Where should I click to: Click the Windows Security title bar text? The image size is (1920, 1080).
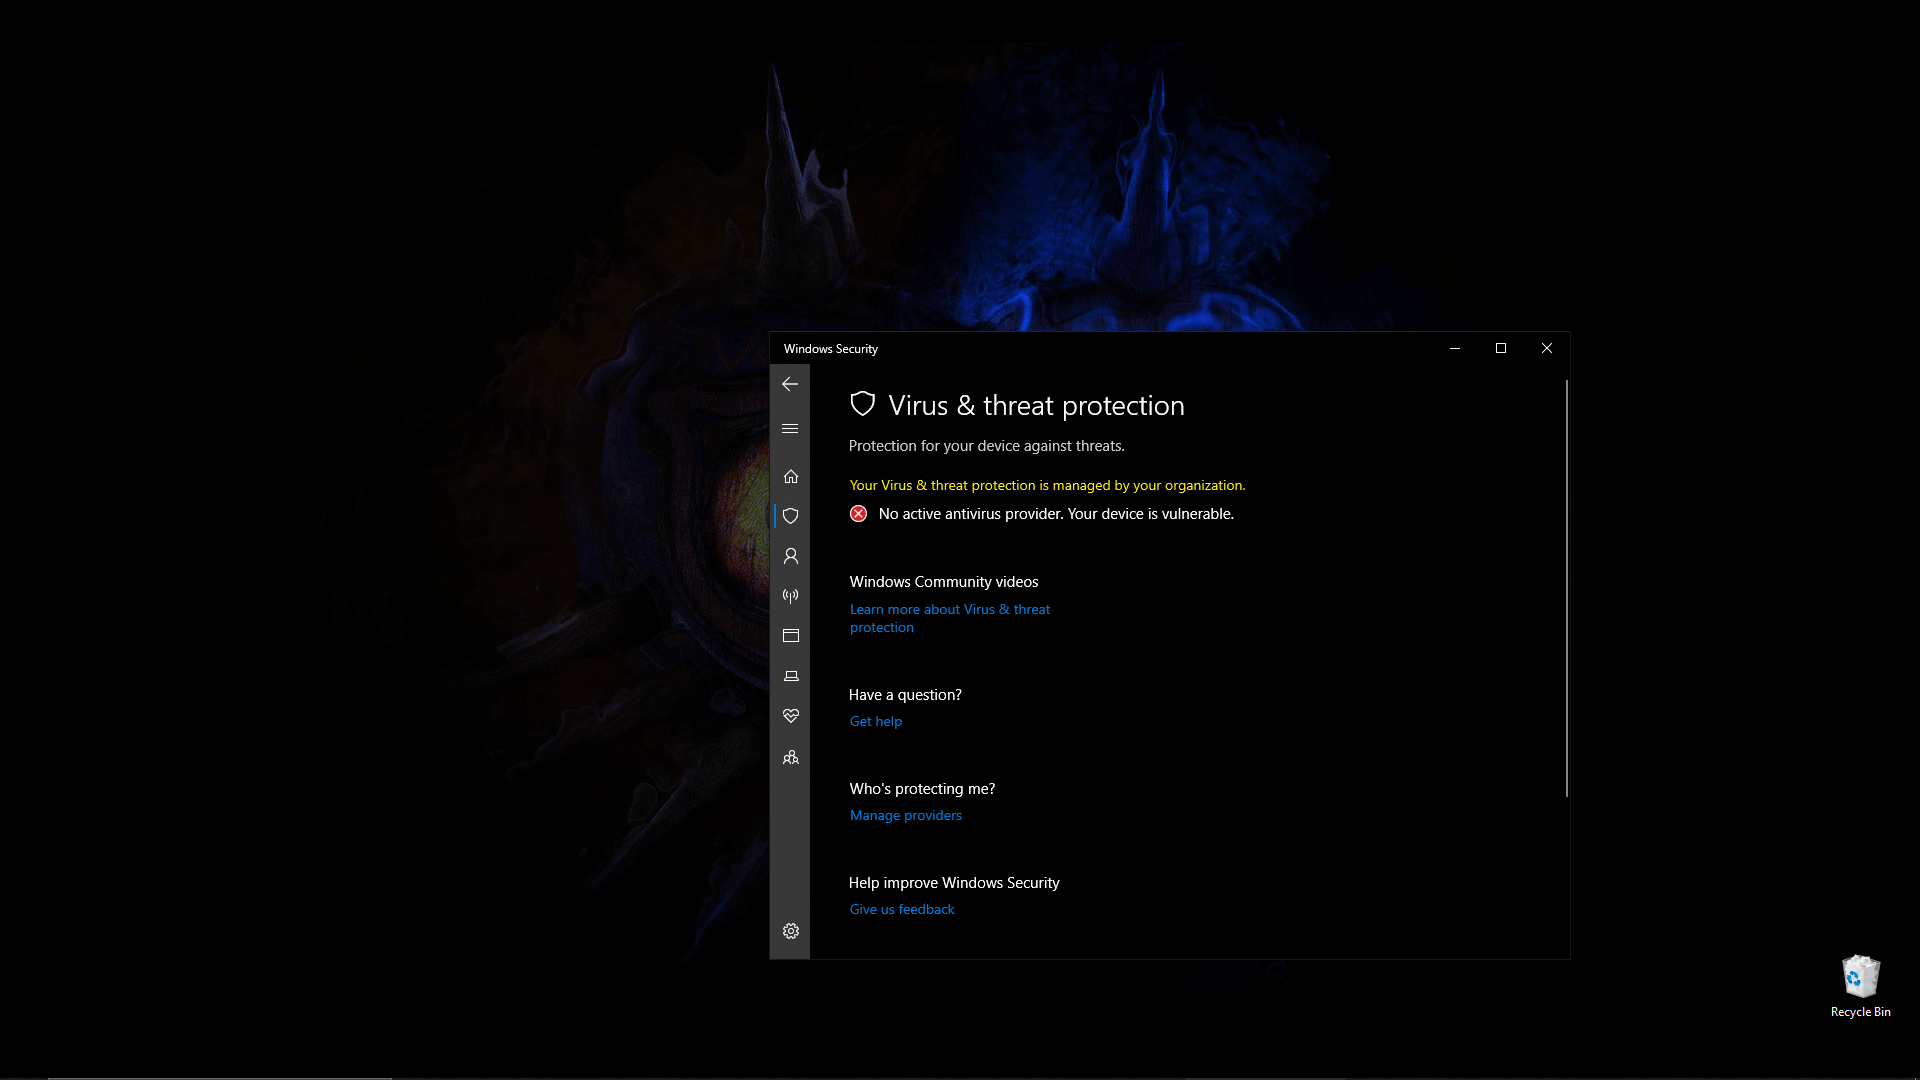click(831, 349)
